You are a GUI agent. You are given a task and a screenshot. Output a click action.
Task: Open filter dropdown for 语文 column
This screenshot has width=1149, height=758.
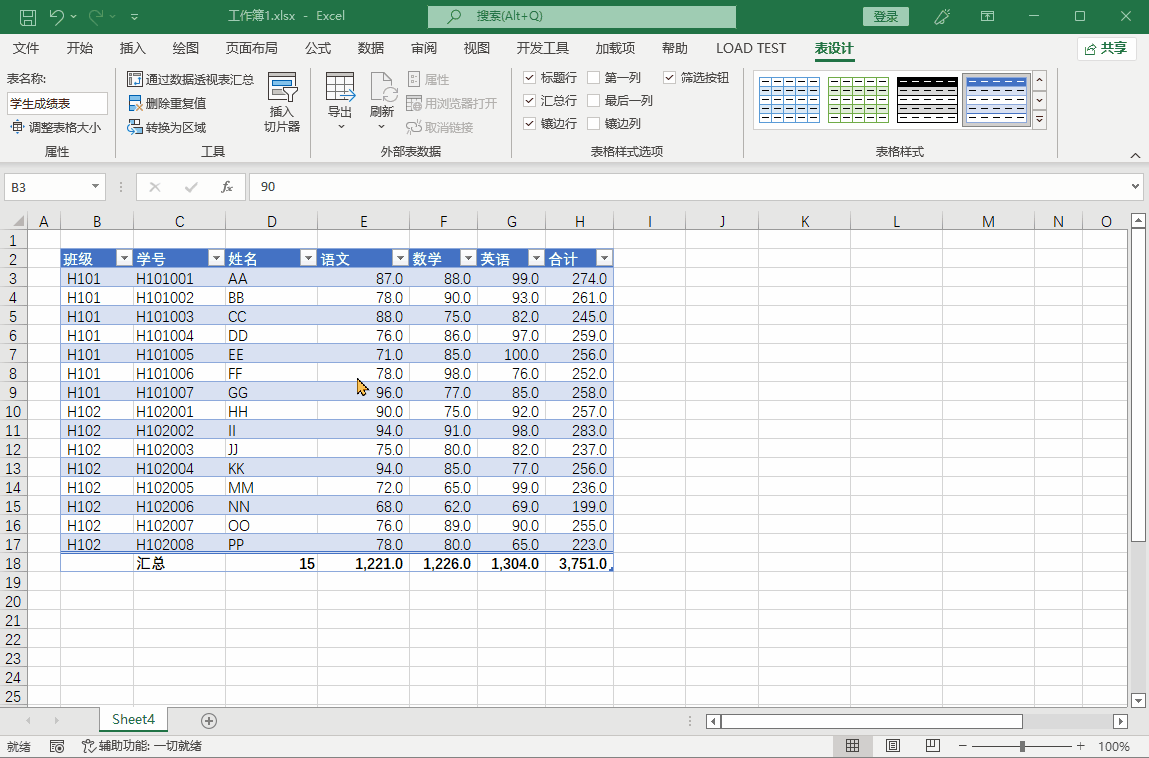(x=399, y=258)
